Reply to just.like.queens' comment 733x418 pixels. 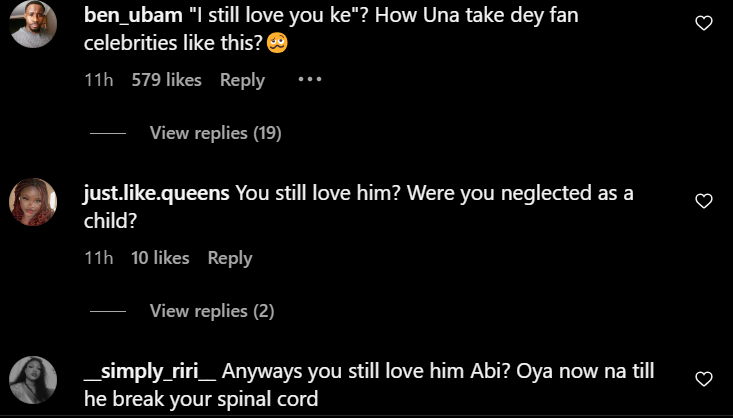click(x=230, y=258)
